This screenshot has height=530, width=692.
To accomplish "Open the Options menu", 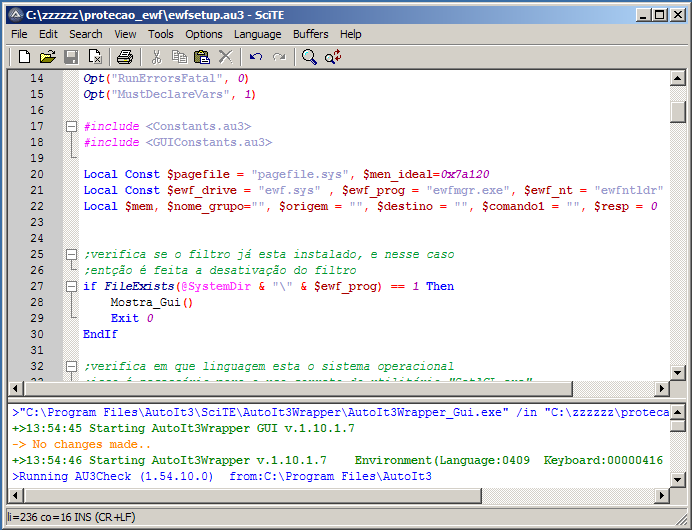I will 204,34.
